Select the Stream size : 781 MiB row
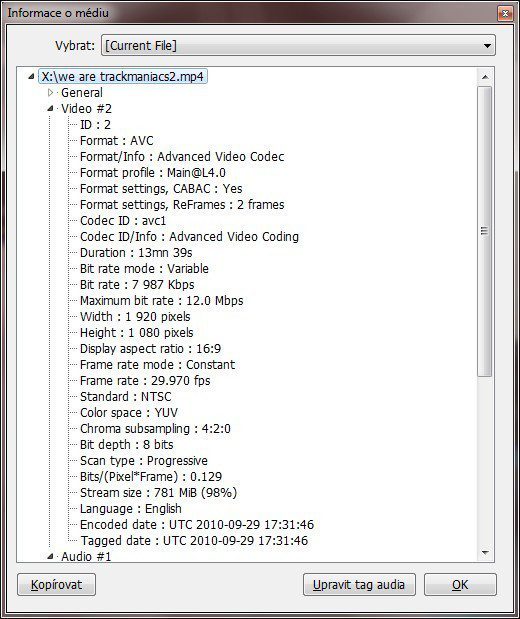 coord(158,493)
